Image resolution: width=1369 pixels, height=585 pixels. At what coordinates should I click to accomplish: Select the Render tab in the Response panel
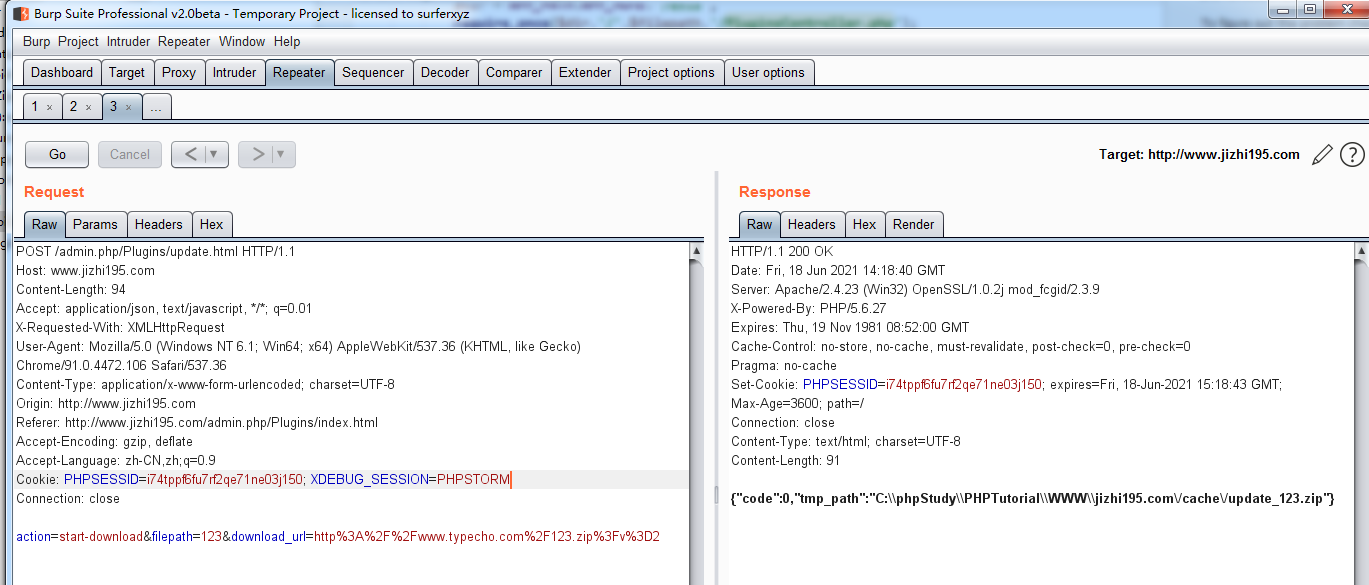[914, 224]
